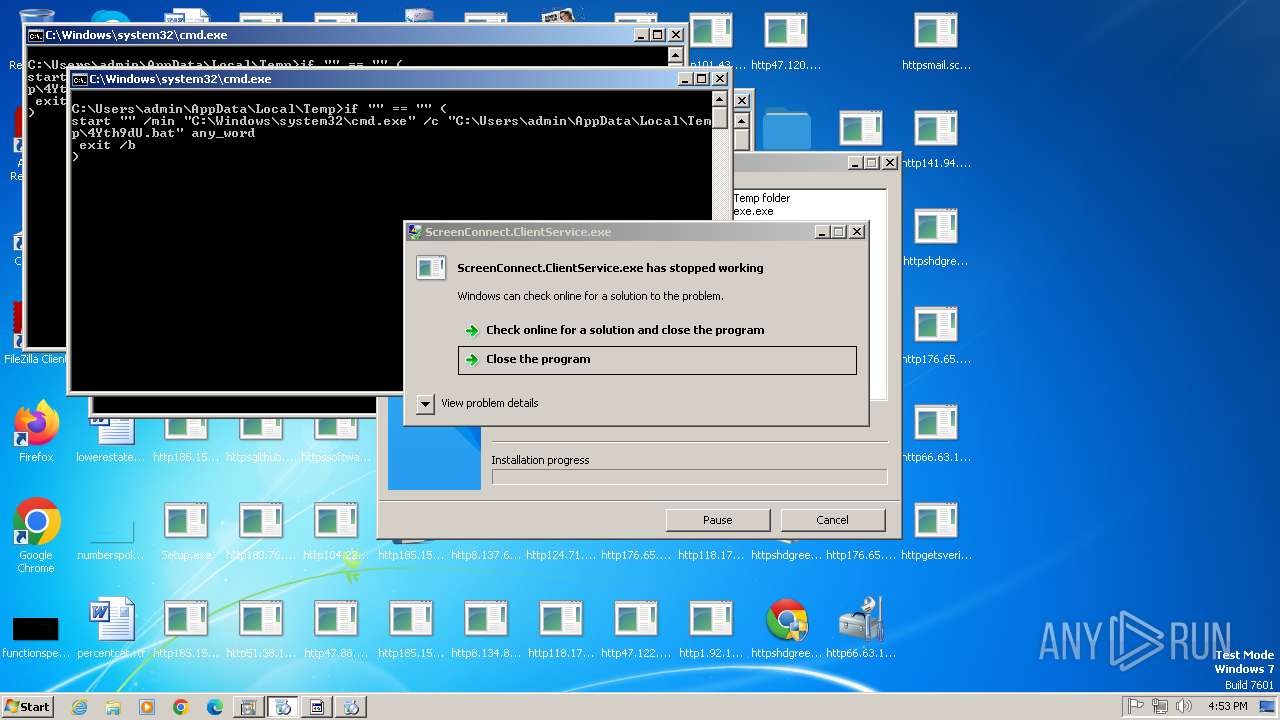Click scroll-up arrow in front cmd.exe window

[x=719, y=98]
